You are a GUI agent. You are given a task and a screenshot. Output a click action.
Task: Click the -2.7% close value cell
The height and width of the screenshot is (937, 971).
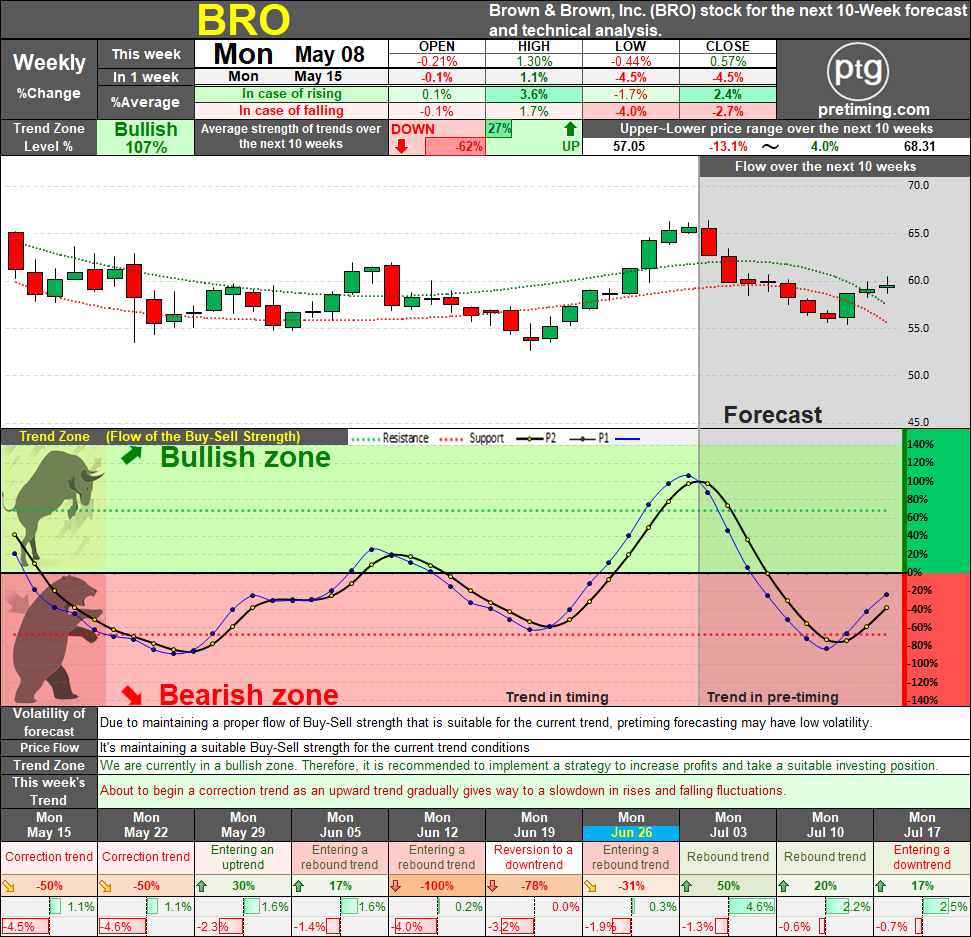point(728,111)
